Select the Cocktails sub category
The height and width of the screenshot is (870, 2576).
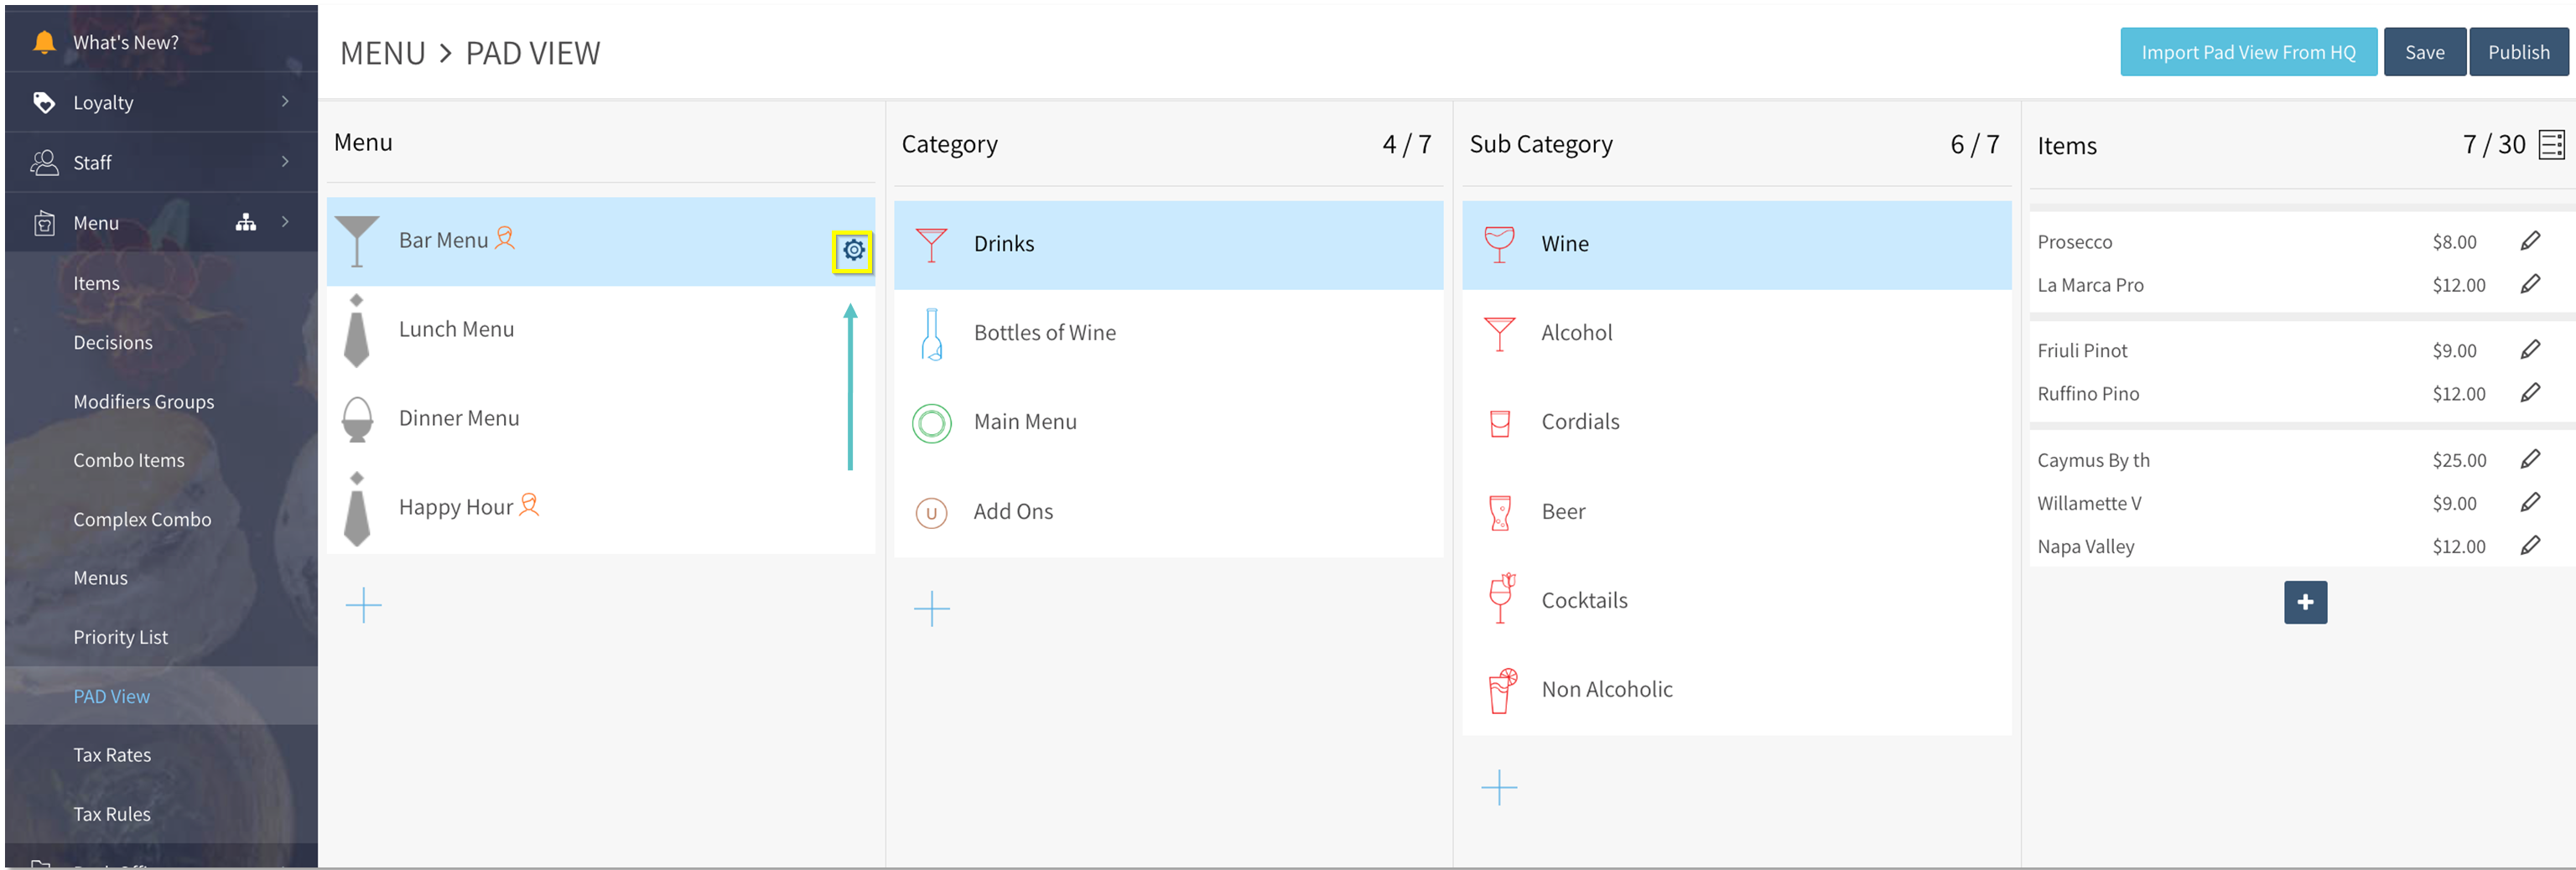coord(1583,600)
